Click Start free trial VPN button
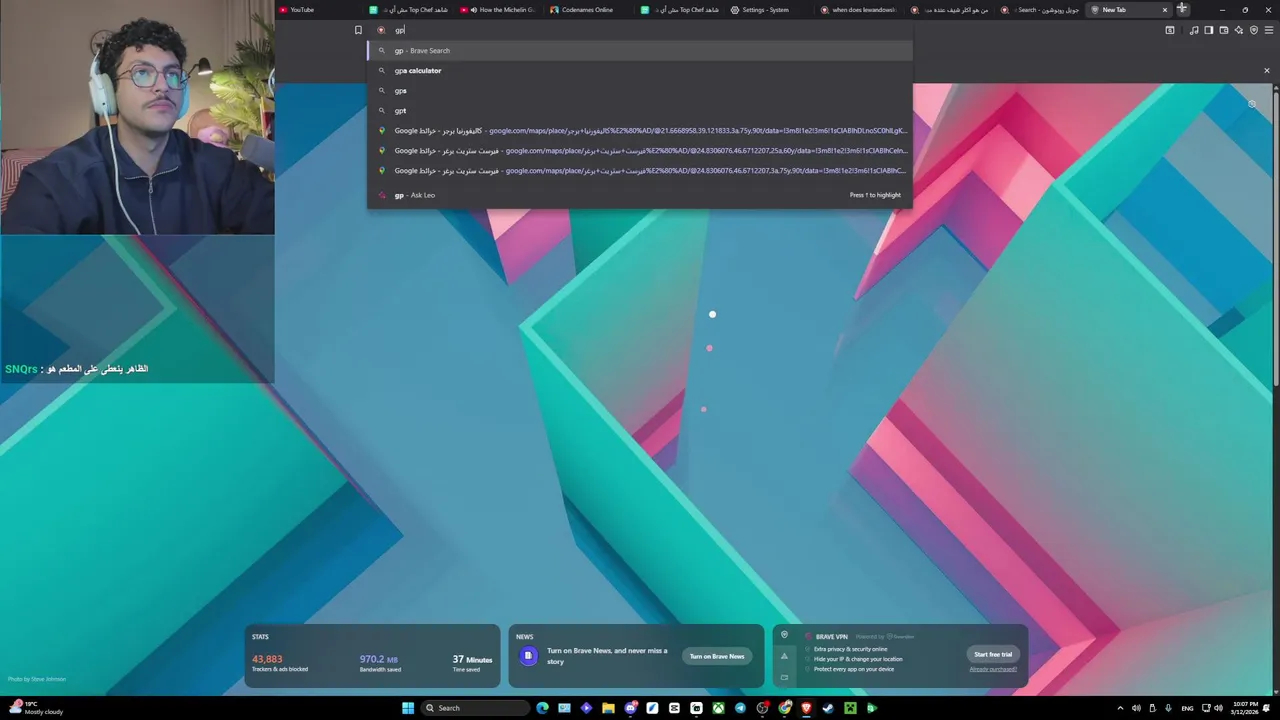The image size is (1280, 720). click(993, 654)
